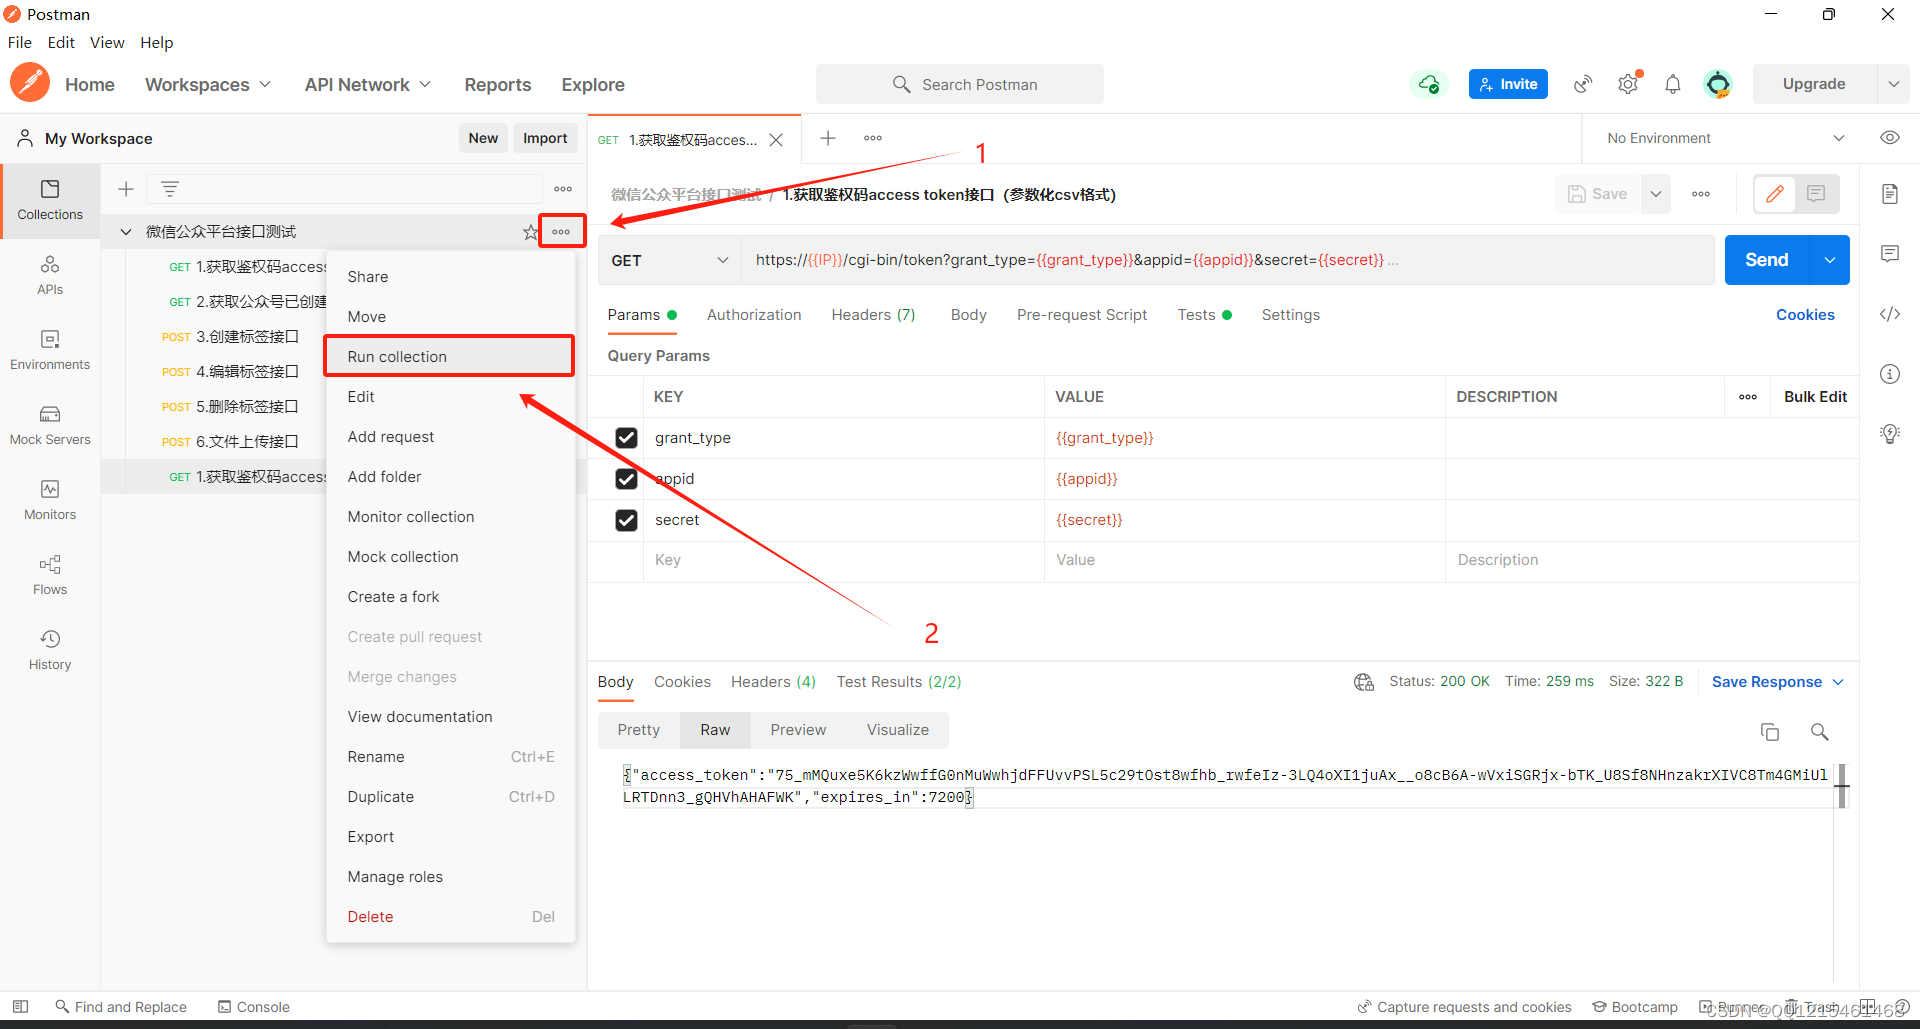Switch to the Pre-request Script tab

1082,315
